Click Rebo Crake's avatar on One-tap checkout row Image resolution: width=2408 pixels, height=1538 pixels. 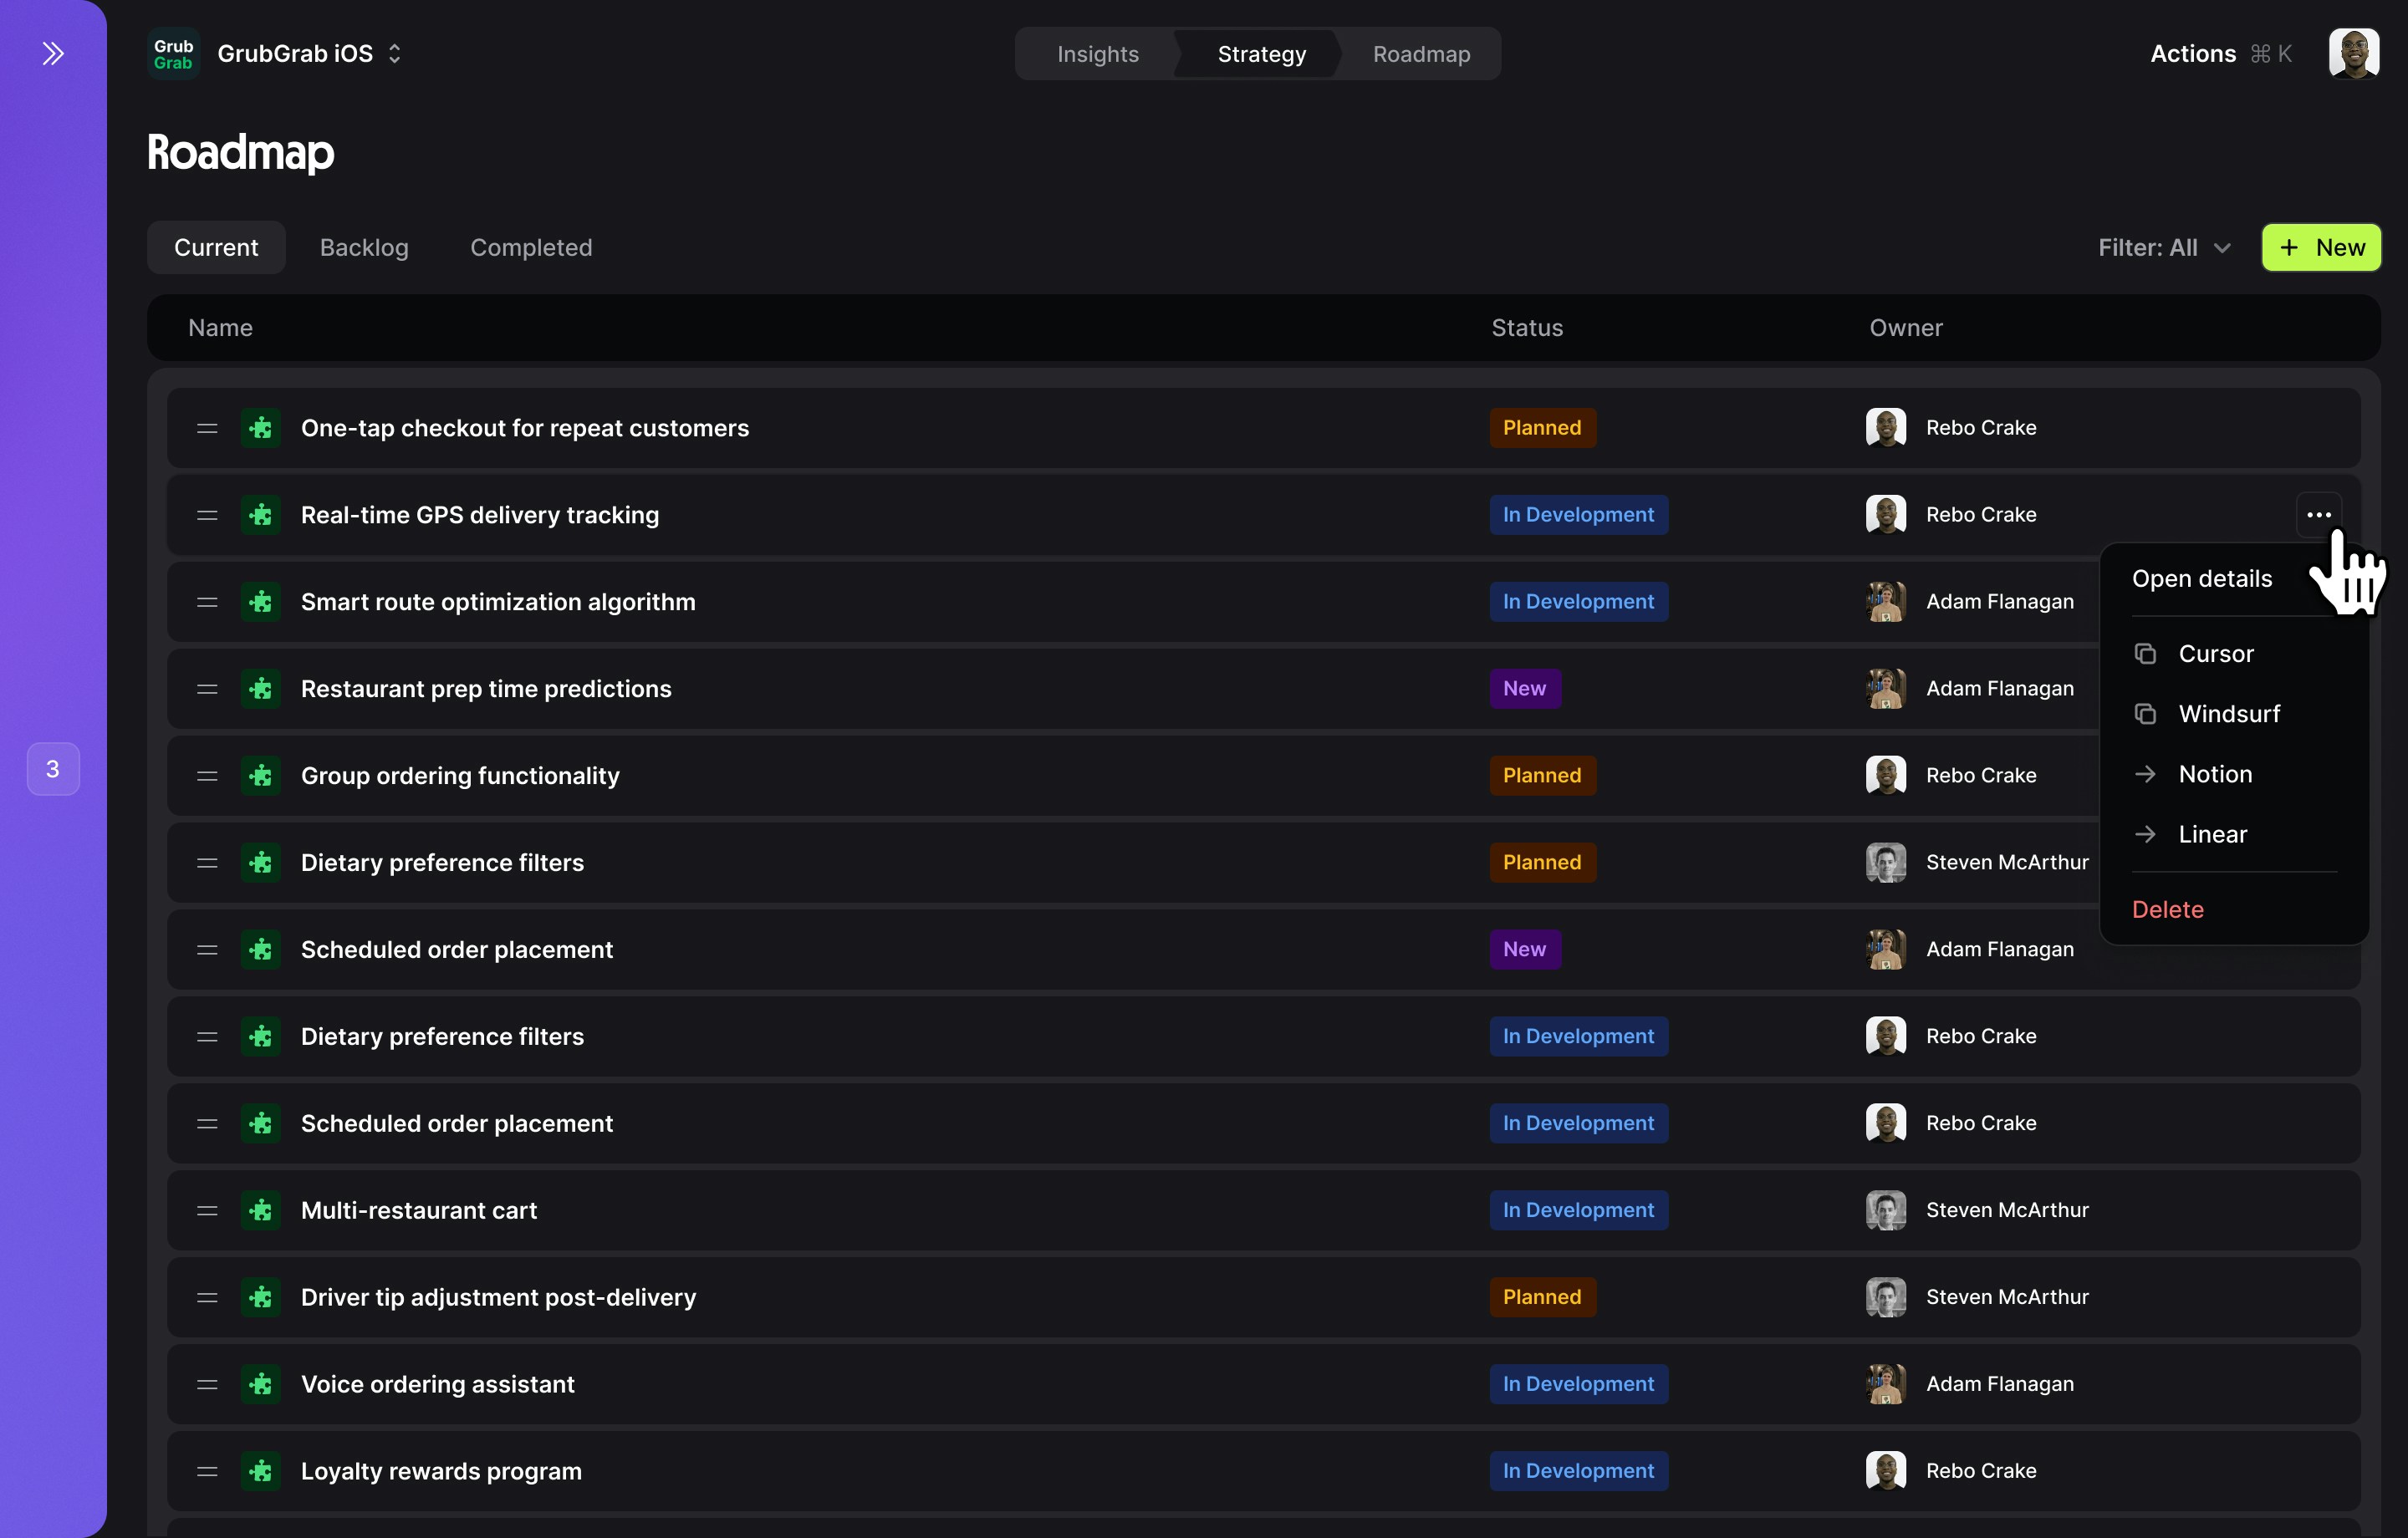[x=1887, y=427]
